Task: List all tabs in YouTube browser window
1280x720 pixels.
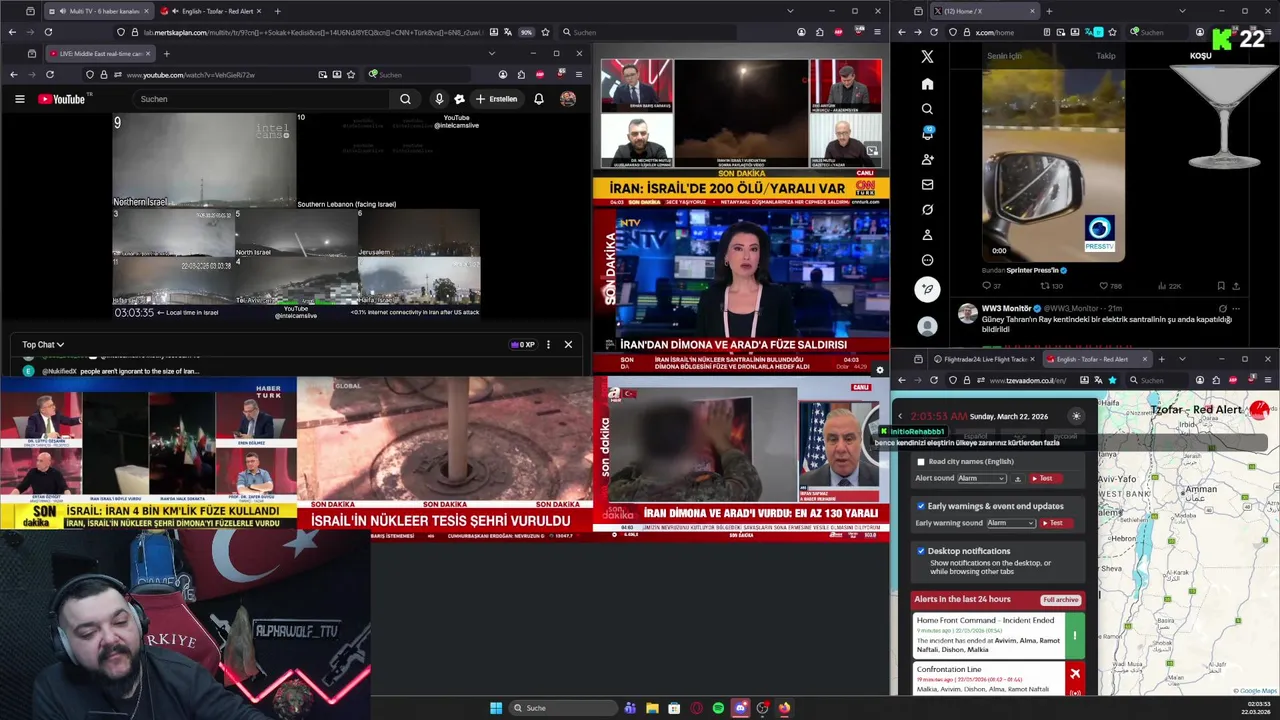Action: 491,53
